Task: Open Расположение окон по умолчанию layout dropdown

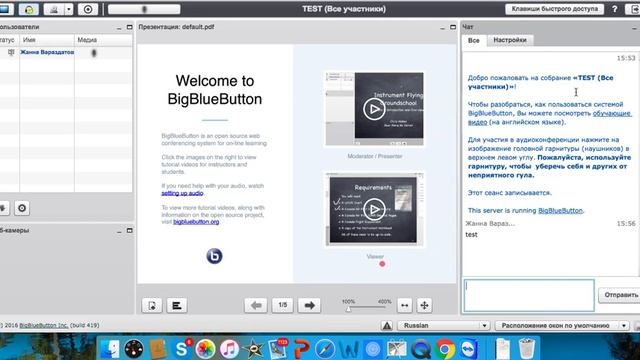Action: (562, 325)
